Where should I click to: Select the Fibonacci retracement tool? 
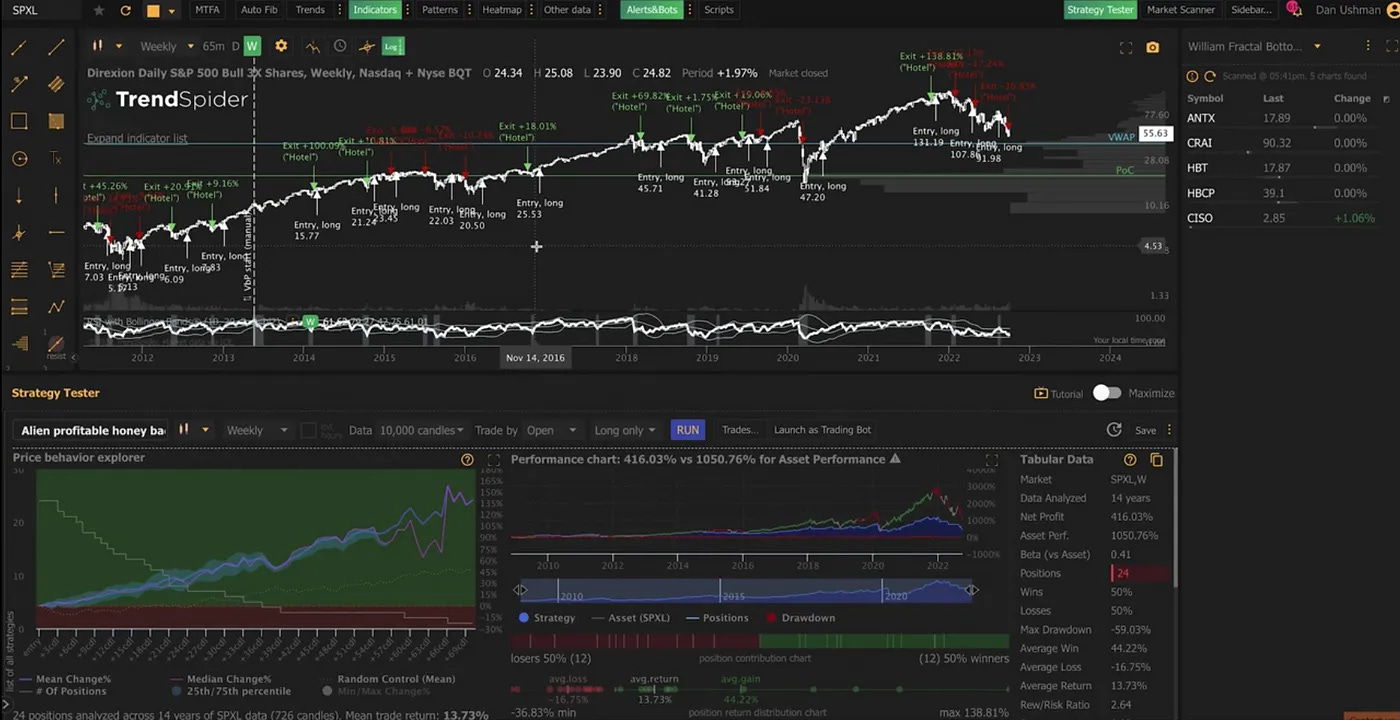(19, 270)
